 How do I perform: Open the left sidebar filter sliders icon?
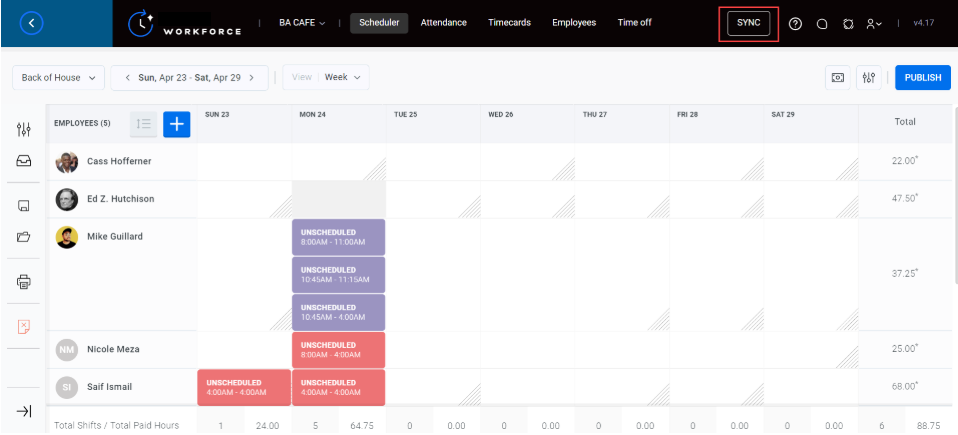click(x=24, y=130)
